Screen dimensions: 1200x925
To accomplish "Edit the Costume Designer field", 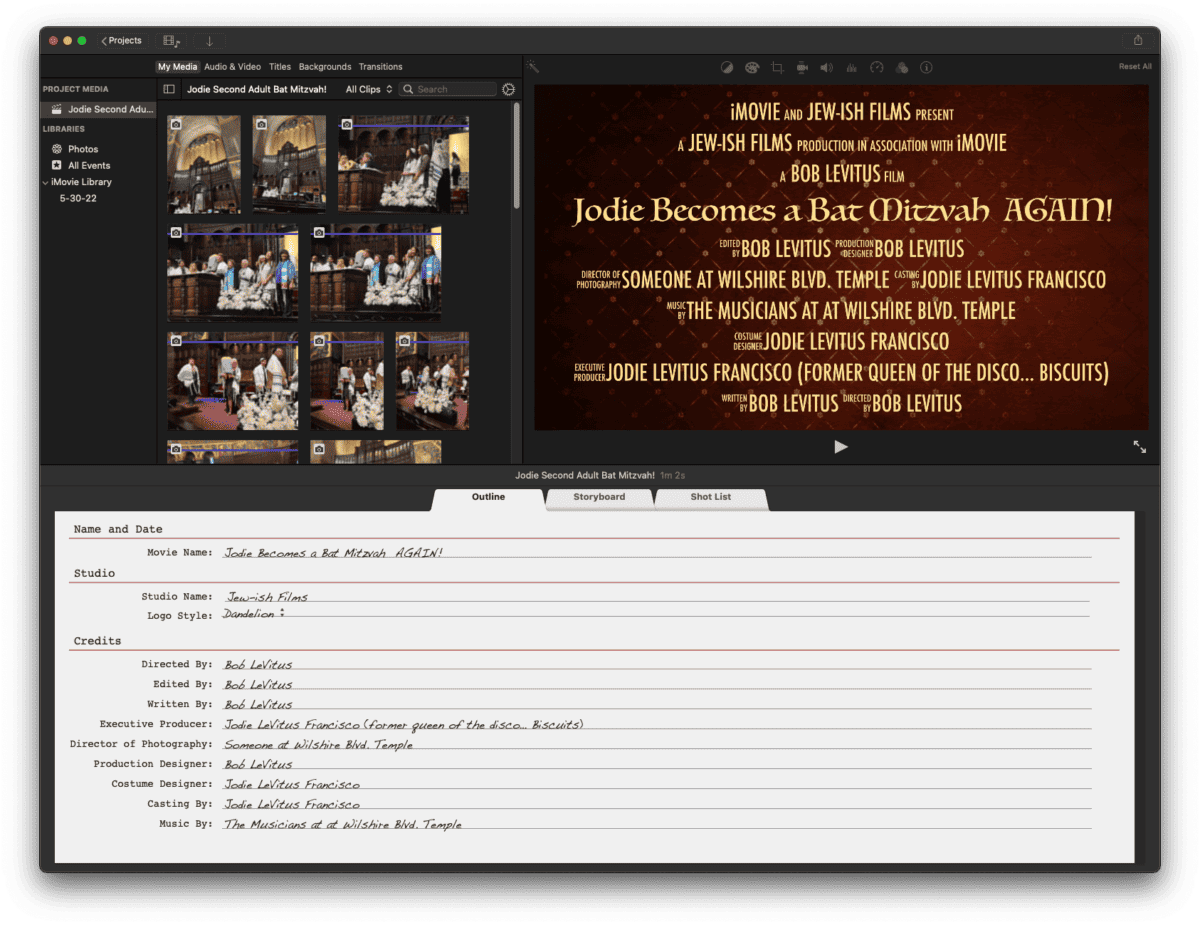I will [x=656, y=784].
